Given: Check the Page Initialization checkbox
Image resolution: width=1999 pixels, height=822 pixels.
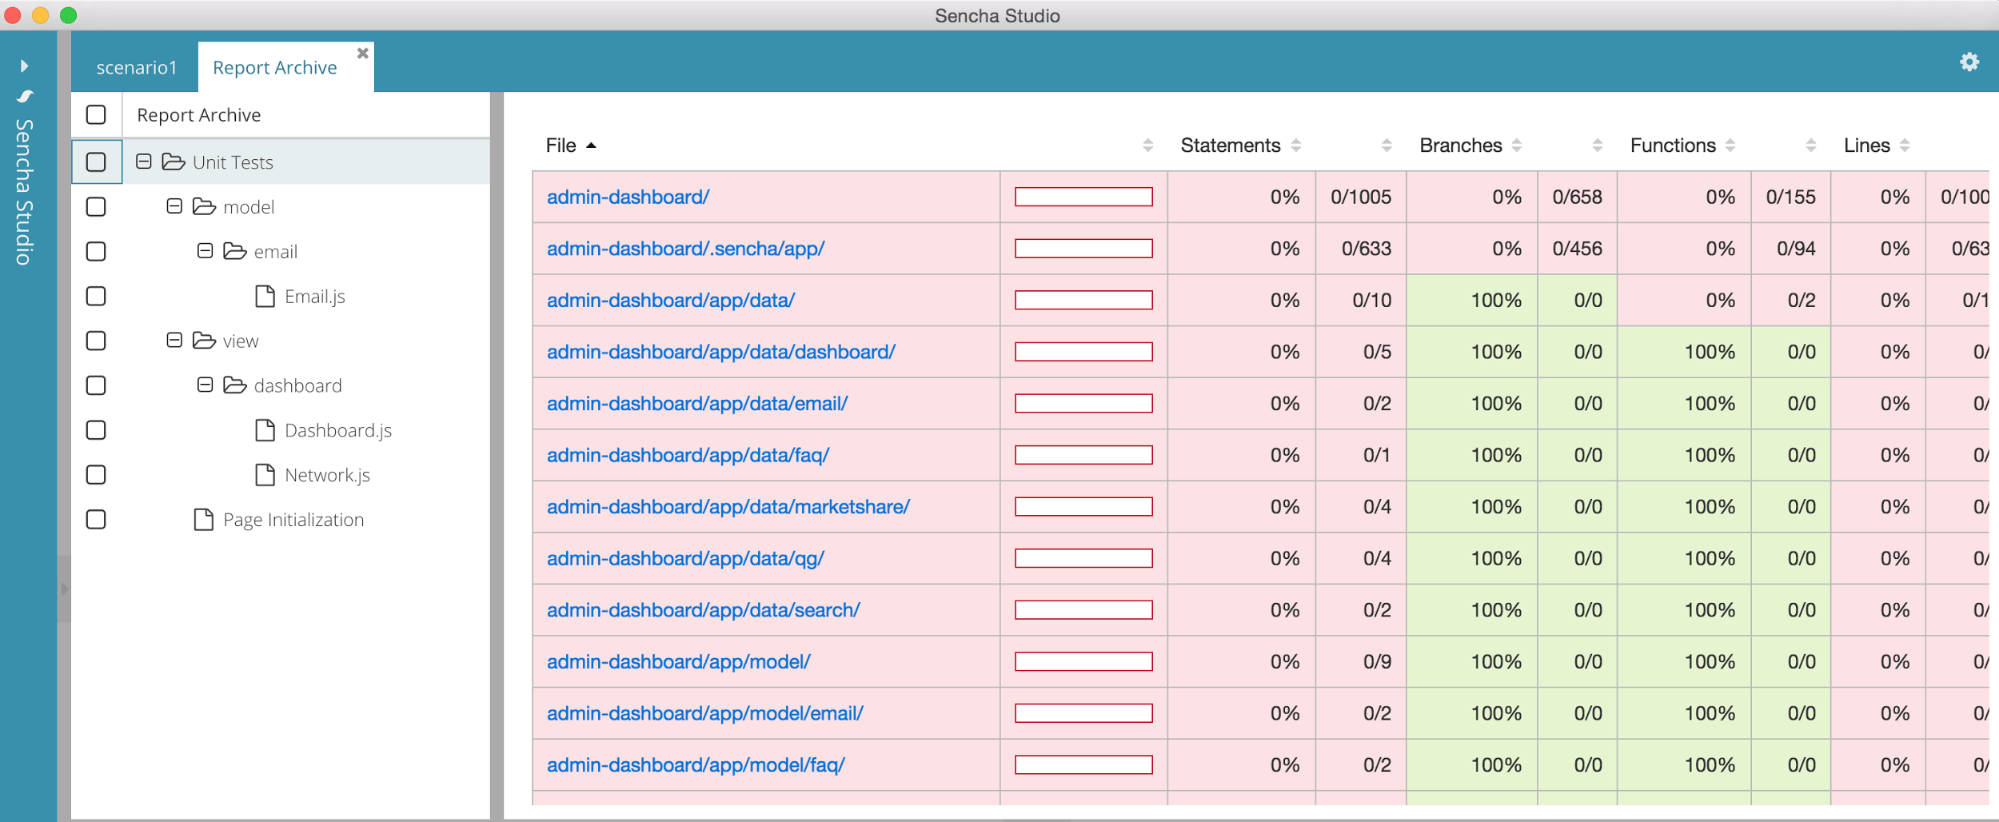Looking at the screenshot, I should [96, 519].
